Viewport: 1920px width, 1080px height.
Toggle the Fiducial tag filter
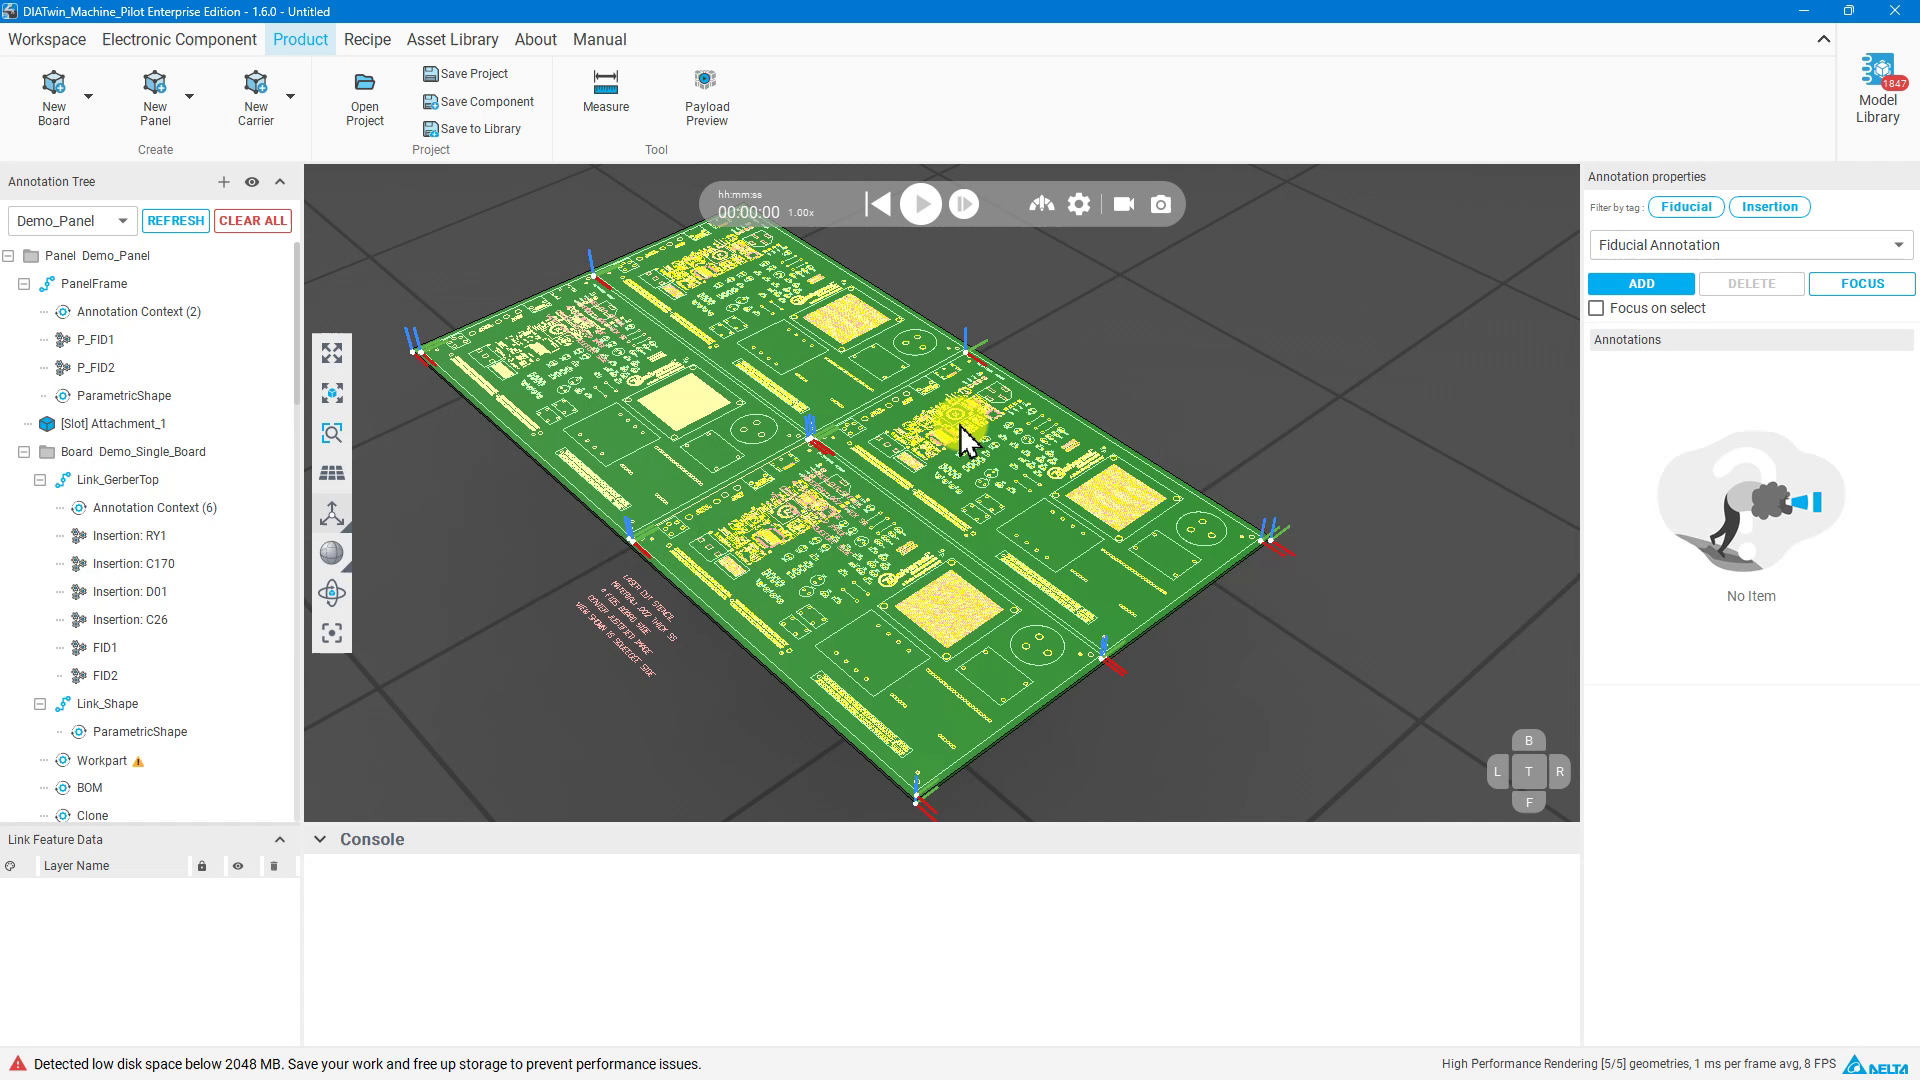pos(1686,207)
